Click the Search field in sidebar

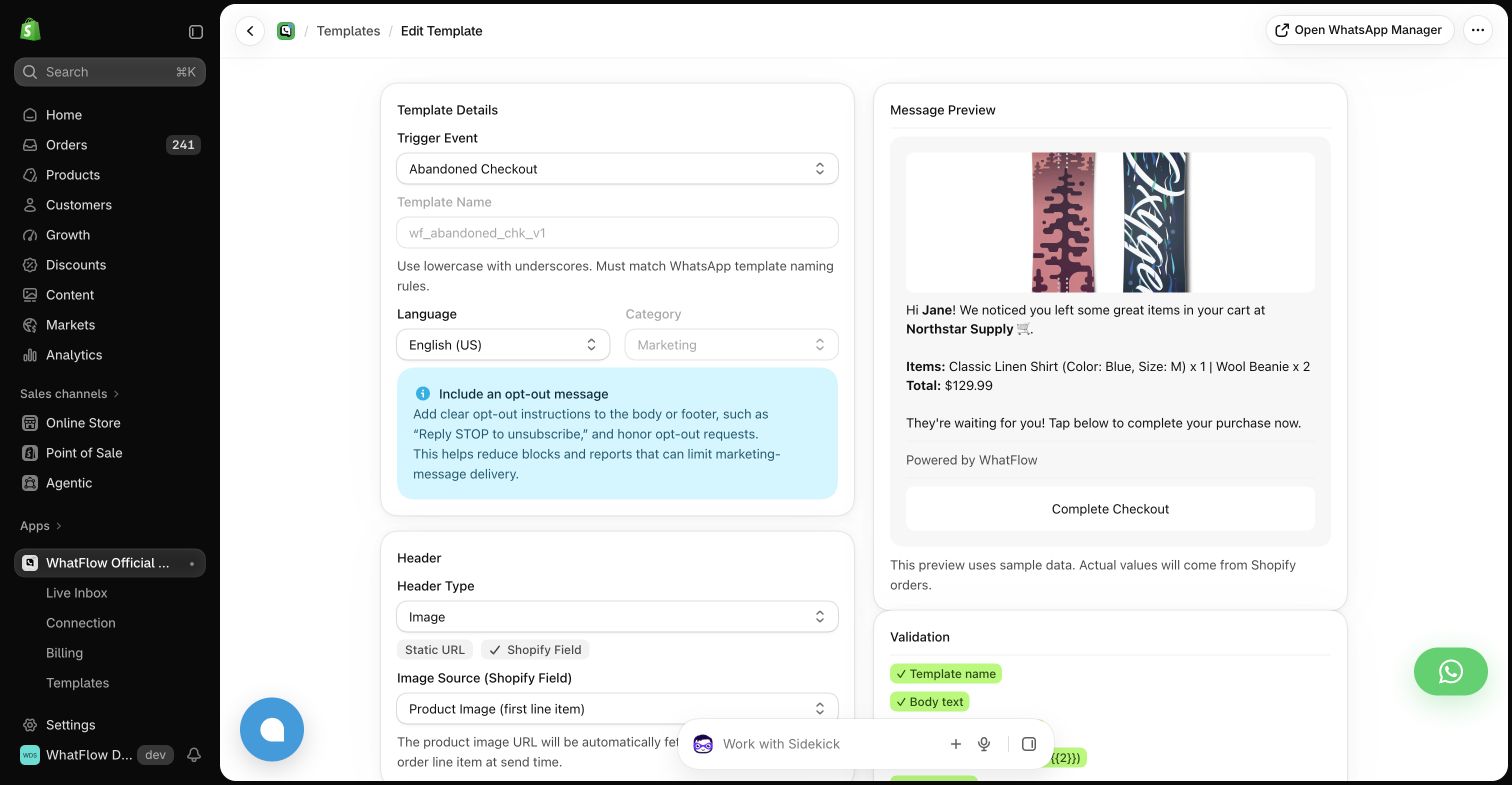[x=110, y=72]
